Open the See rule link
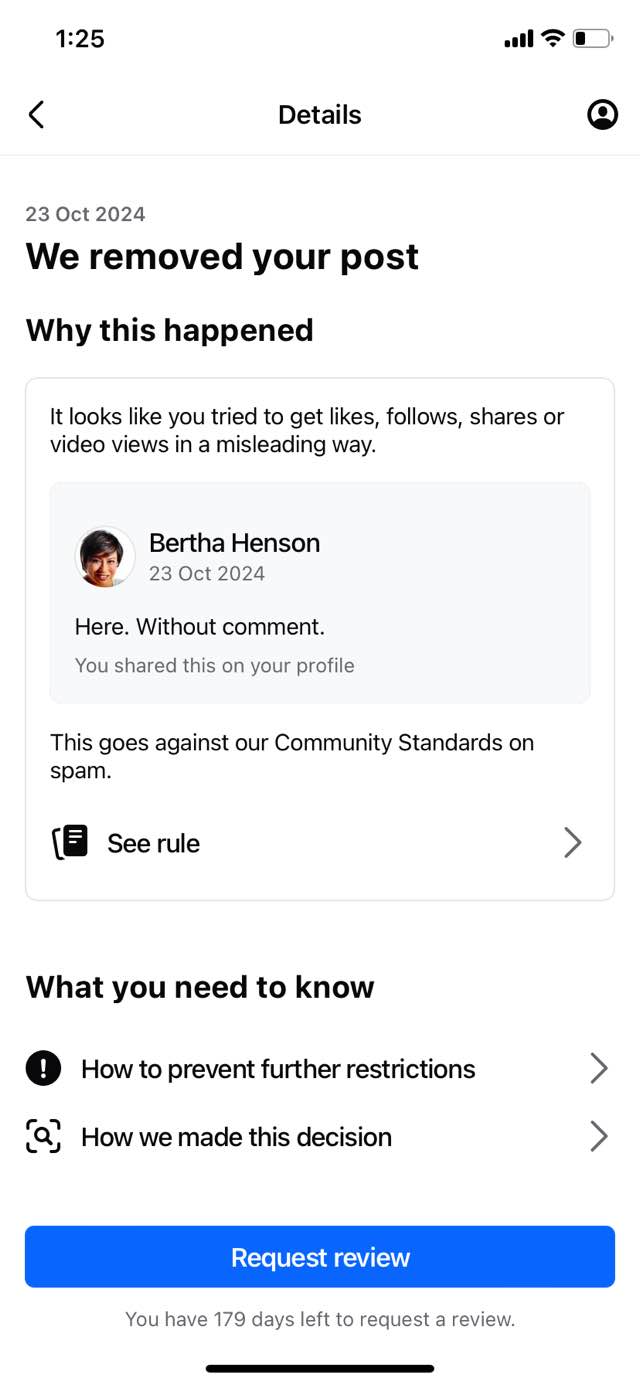640x1385 pixels. (154, 843)
